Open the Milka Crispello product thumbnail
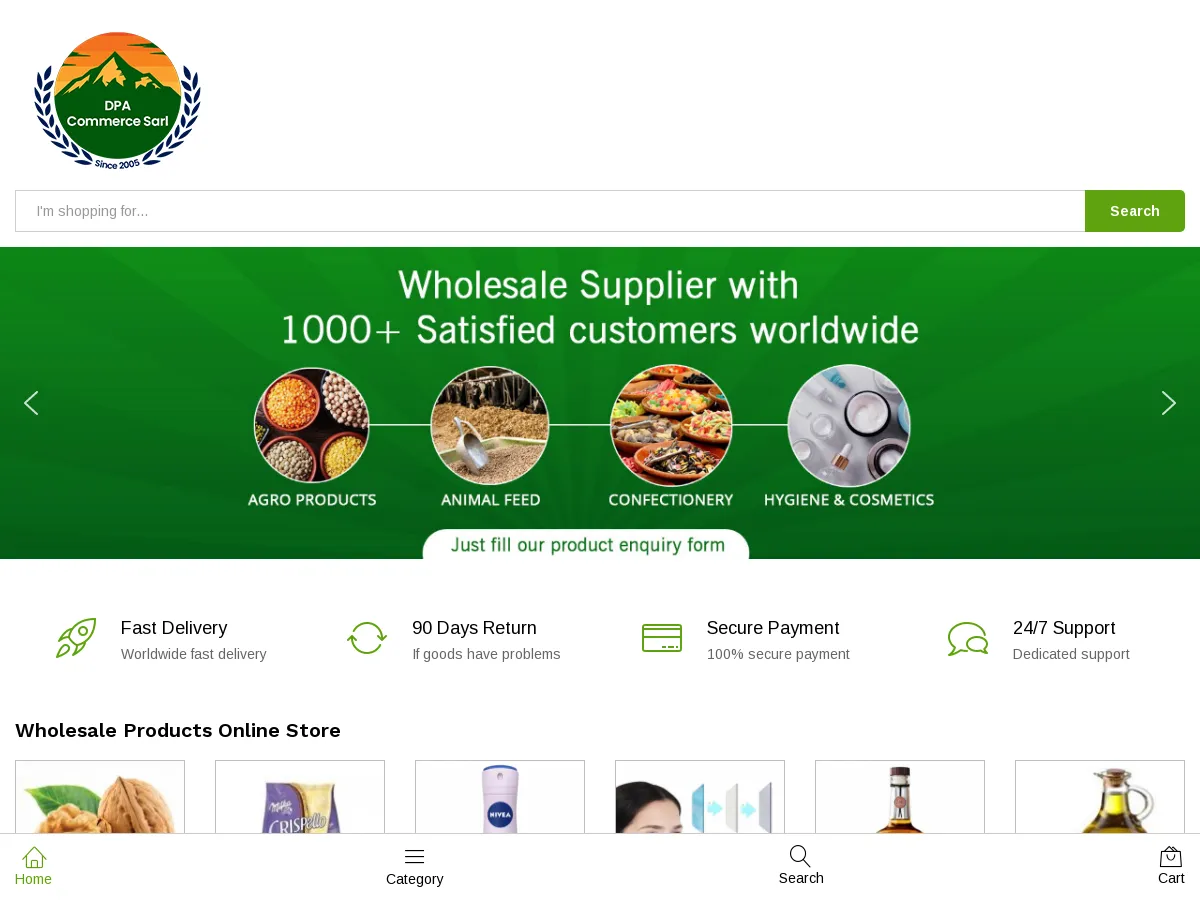Screen dimensions: 1200x900 300,797
